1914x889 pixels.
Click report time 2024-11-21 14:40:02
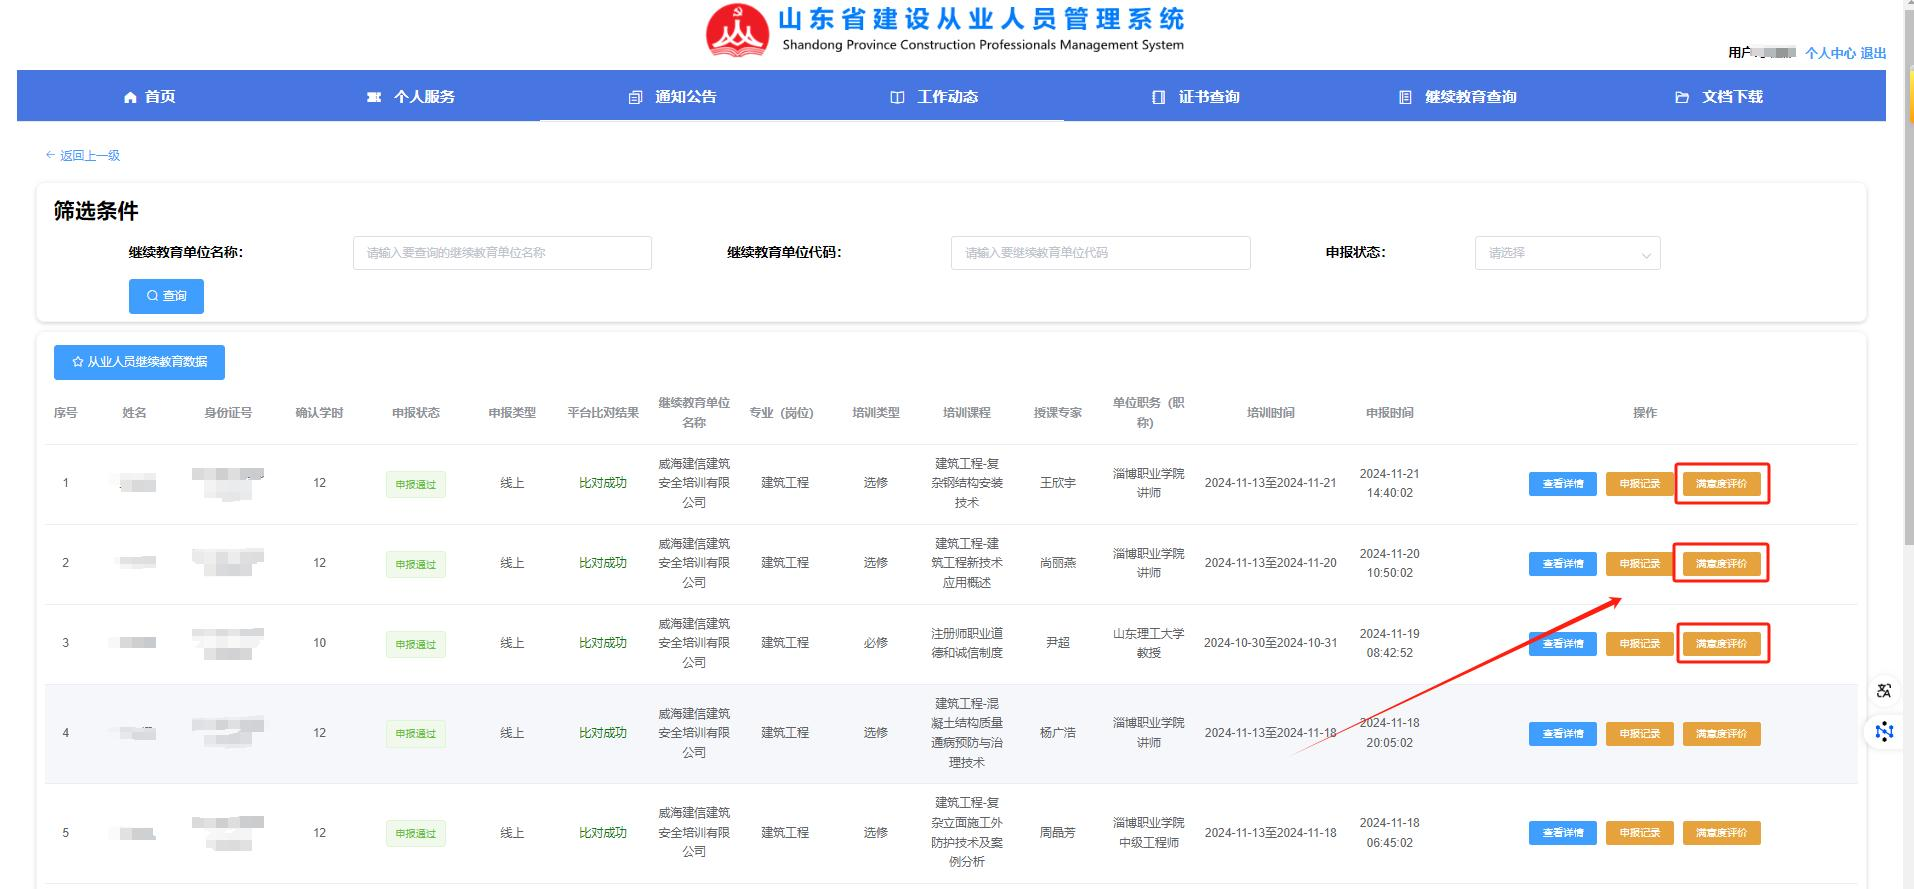coord(1389,483)
